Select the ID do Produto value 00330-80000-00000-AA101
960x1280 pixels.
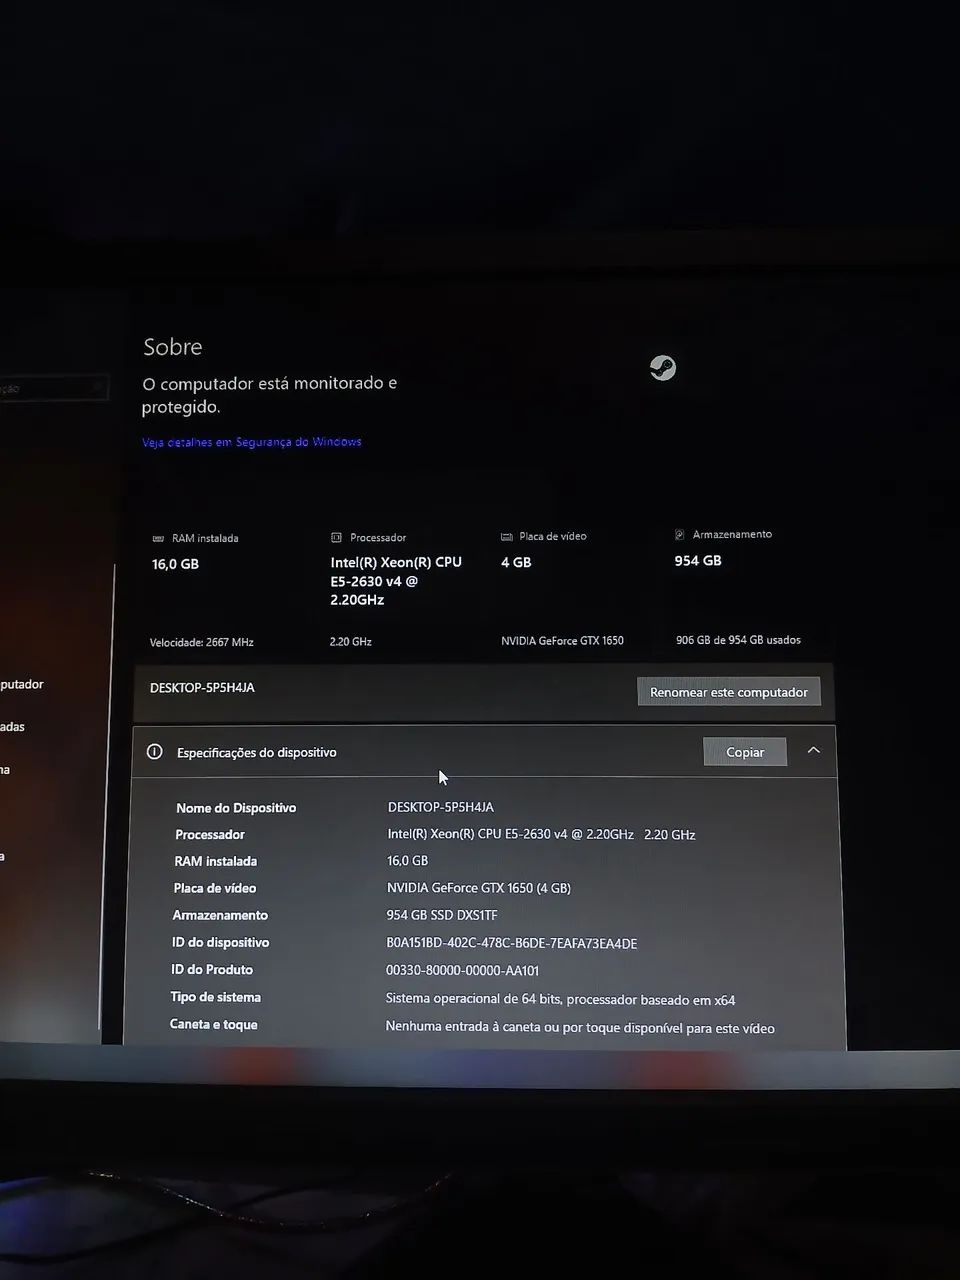click(x=463, y=970)
